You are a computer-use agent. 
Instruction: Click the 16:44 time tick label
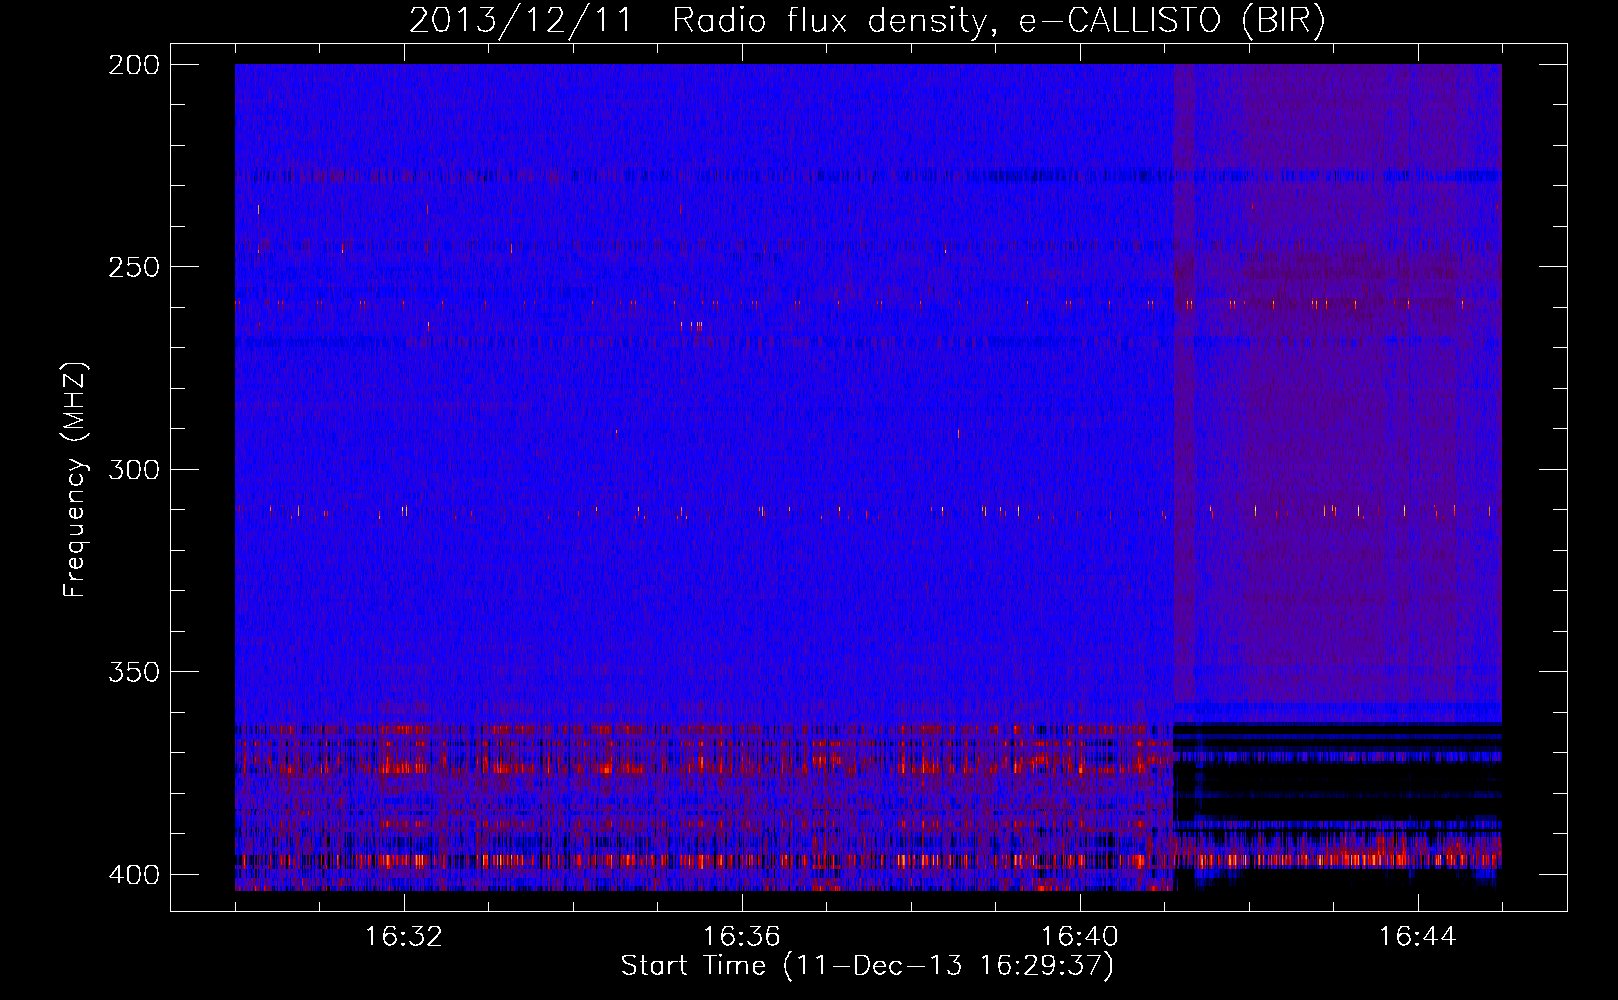click(x=1418, y=936)
